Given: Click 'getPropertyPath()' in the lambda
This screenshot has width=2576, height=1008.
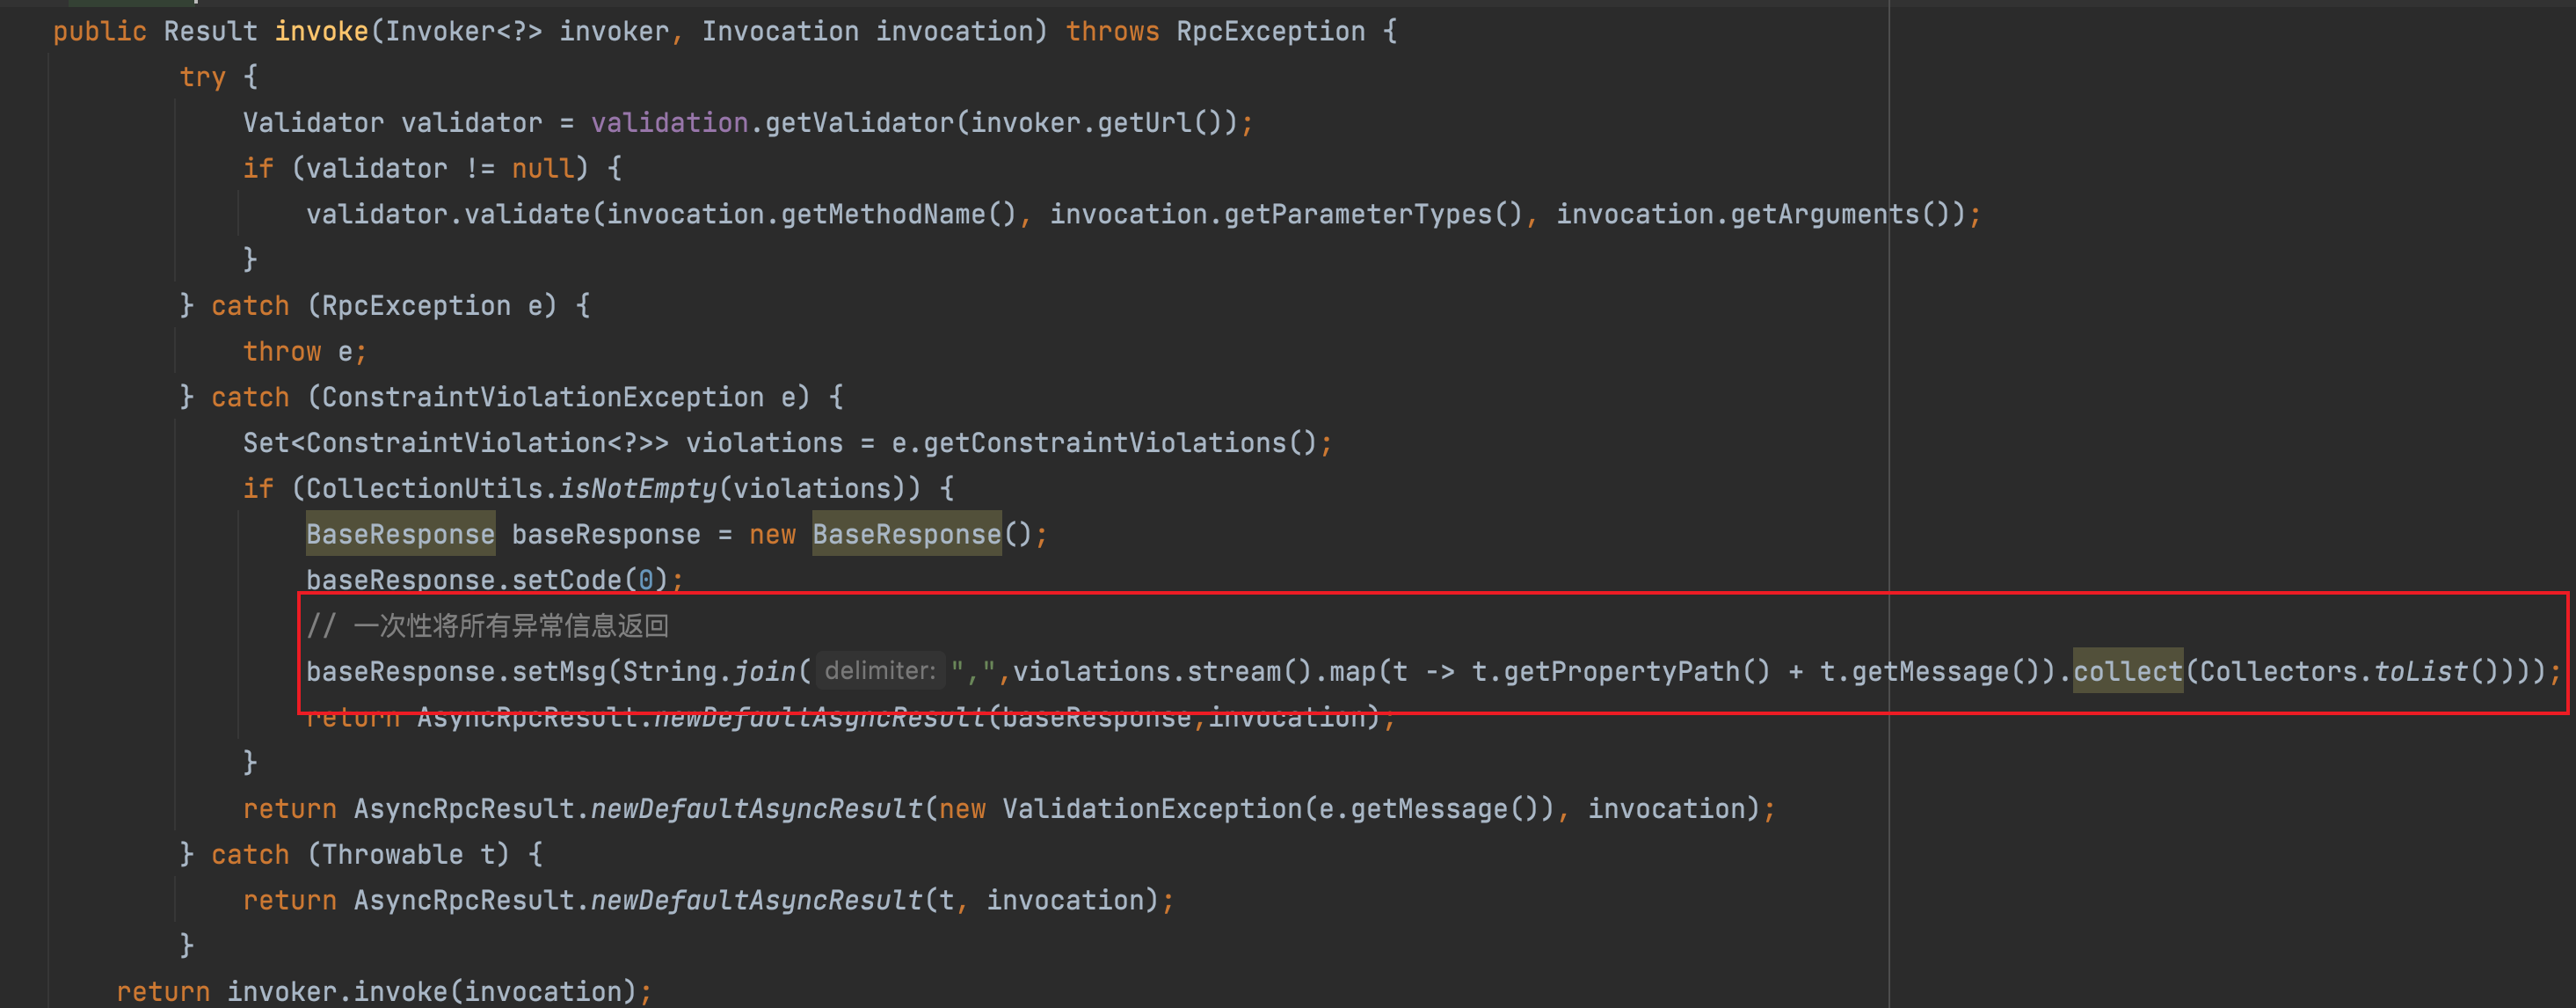Looking at the screenshot, I should point(1637,672).
